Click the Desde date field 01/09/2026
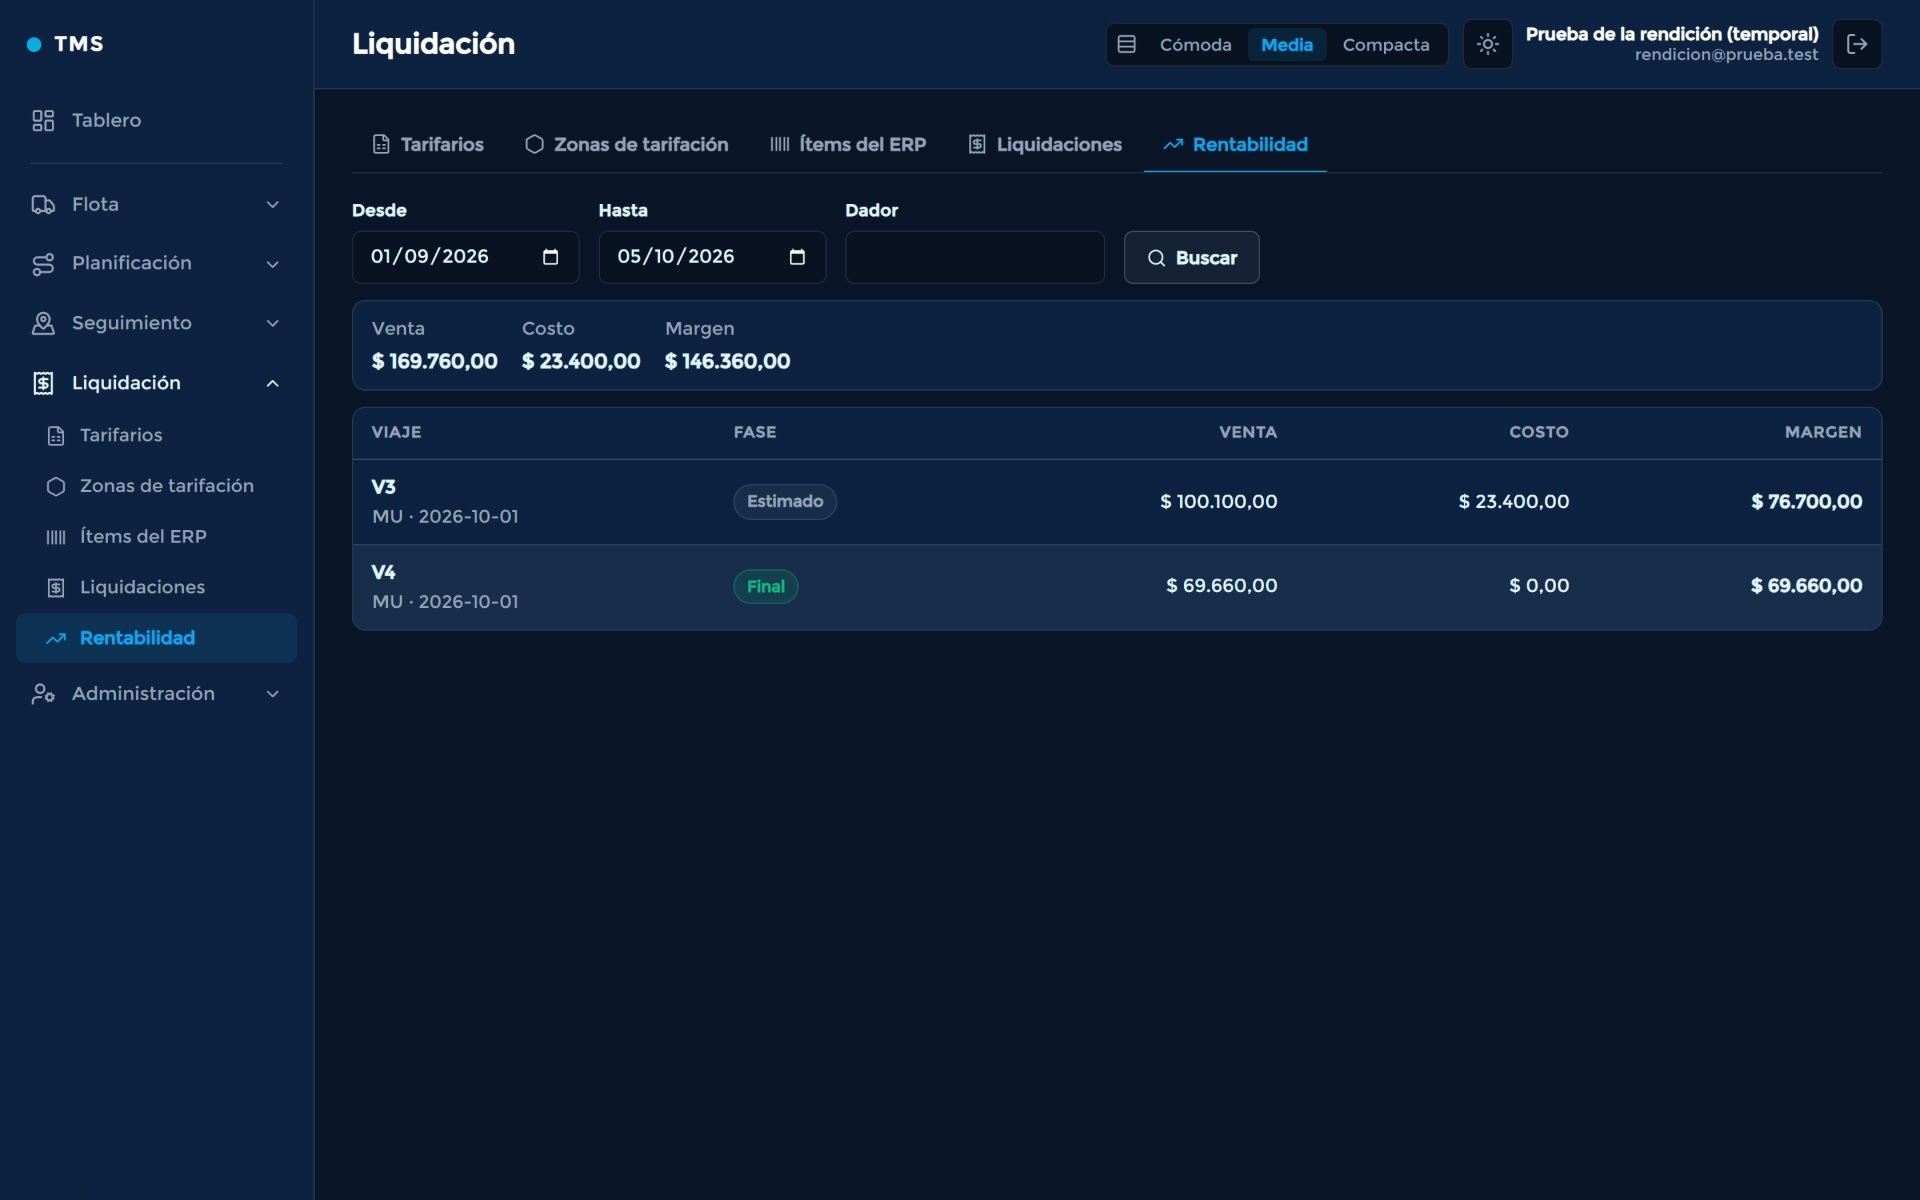Screen dimensions: 1920x1200 tap(465, 258)
